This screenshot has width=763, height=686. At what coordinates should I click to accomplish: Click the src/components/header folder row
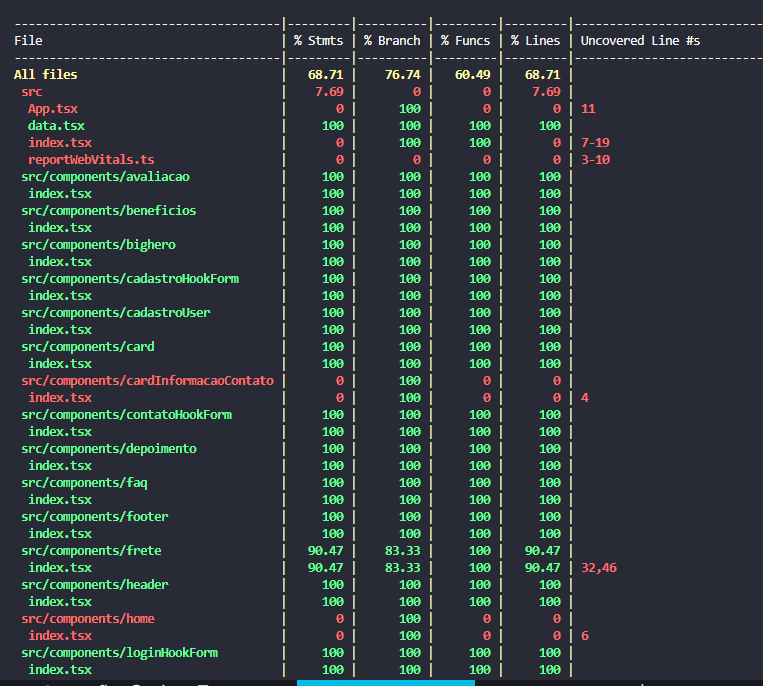[95, 585]
